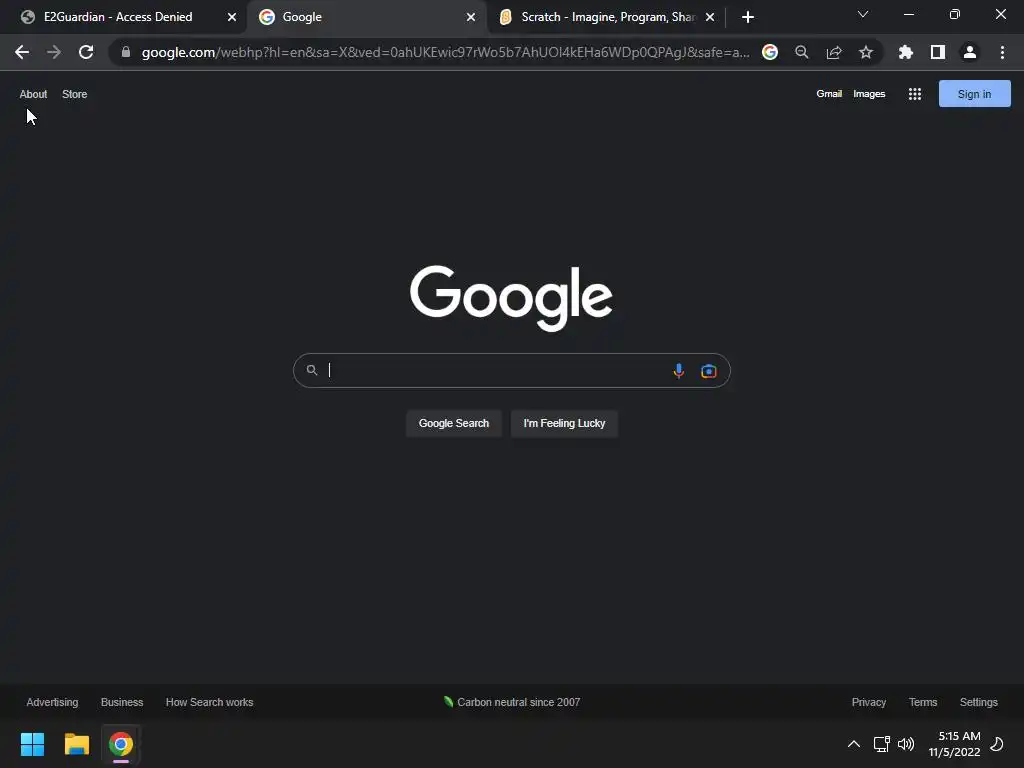The image size is (1024, 768).
Task: View site information via lock icon
Action: (x=126, y=52)
